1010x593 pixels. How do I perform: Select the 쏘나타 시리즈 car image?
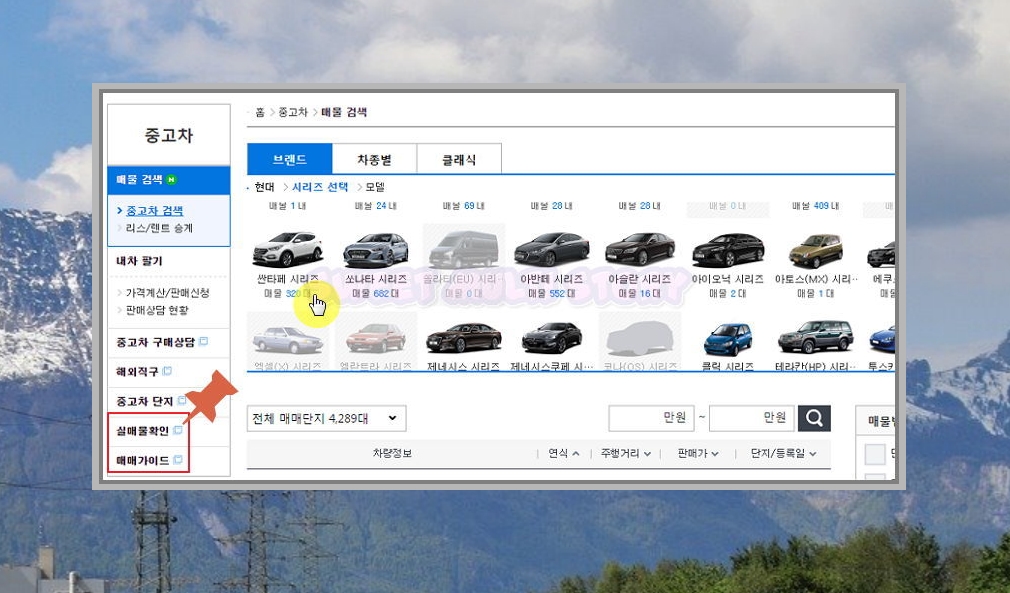click(x=376, y=250)
